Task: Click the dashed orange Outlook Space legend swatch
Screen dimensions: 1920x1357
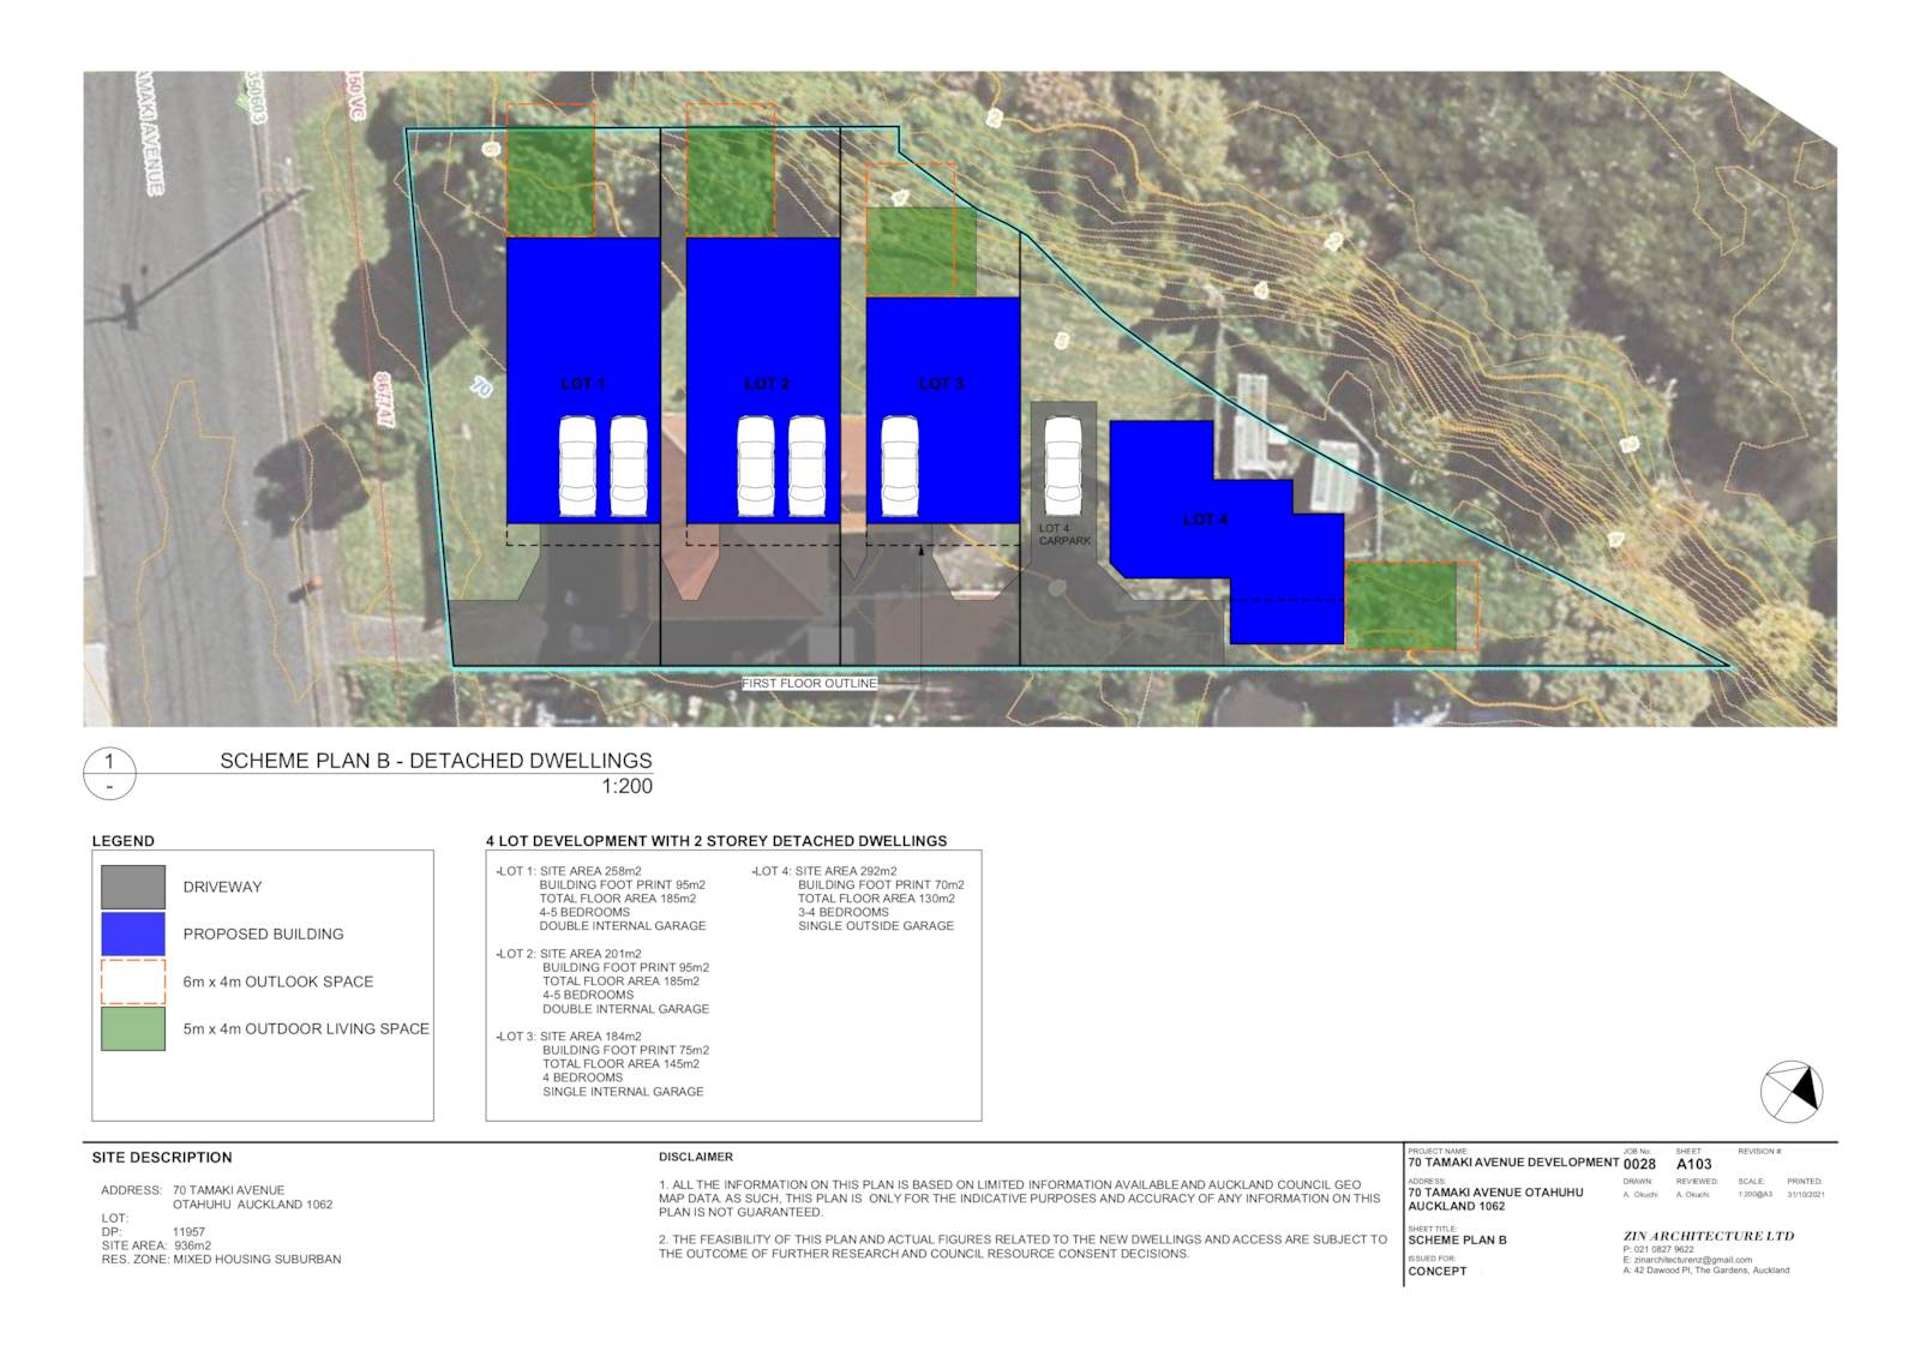Action: [x=133, y=982]
